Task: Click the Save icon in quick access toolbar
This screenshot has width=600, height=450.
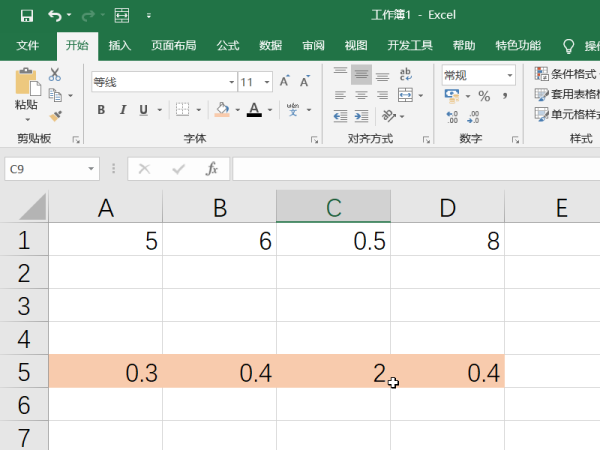Action: (26, 16)
